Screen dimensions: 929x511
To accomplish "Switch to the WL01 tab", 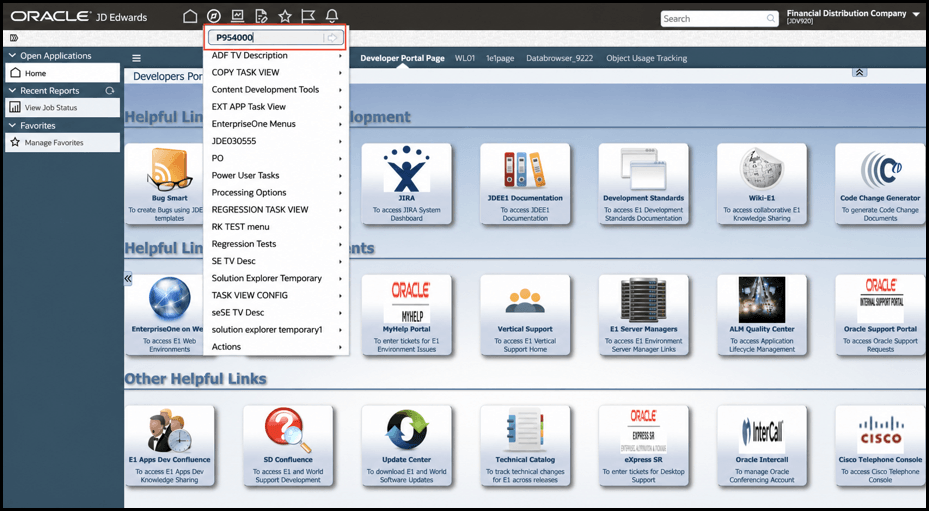I will click(x=465, y=58).
